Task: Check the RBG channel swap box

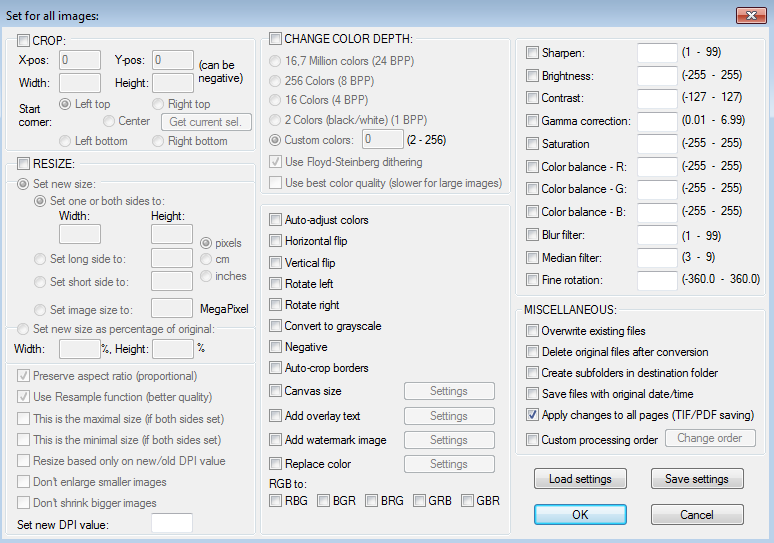Action: click(x=275, y=501)
